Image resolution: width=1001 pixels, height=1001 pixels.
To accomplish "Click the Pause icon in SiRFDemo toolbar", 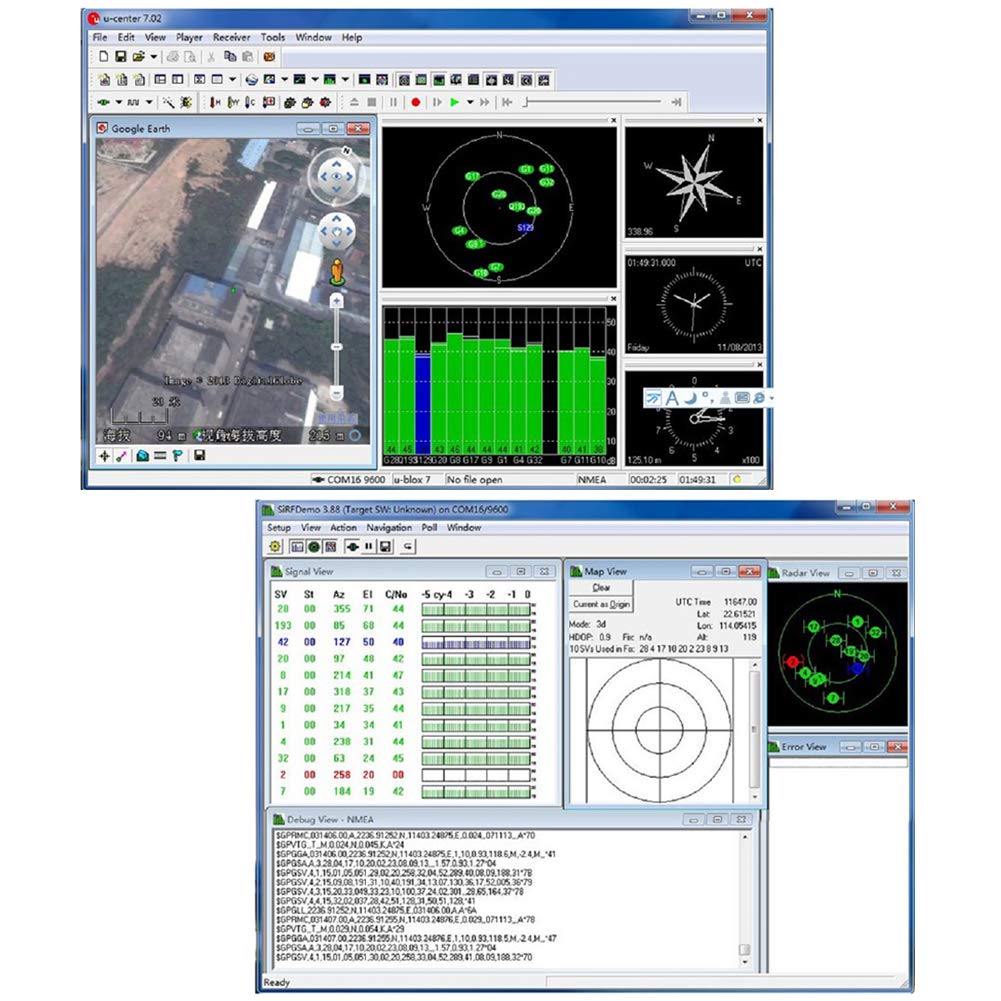I will pos(368,546).
